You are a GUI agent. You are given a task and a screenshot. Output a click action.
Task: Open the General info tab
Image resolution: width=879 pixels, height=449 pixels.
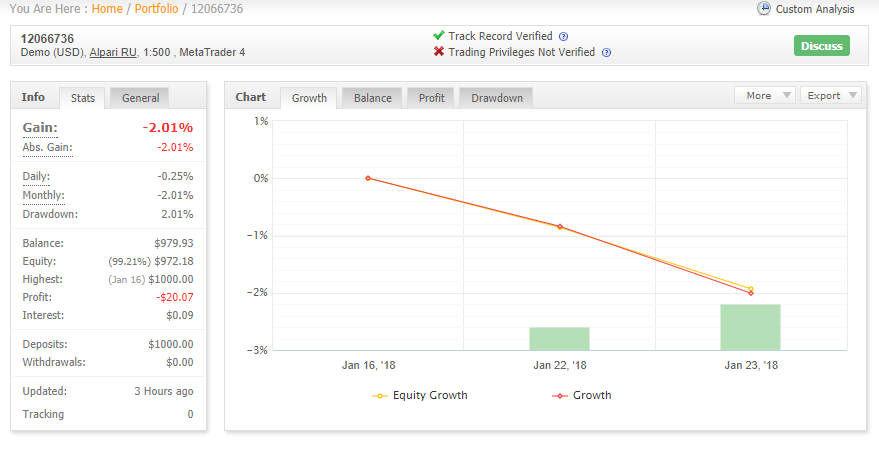pyautogui.click(x=140, y=98)
